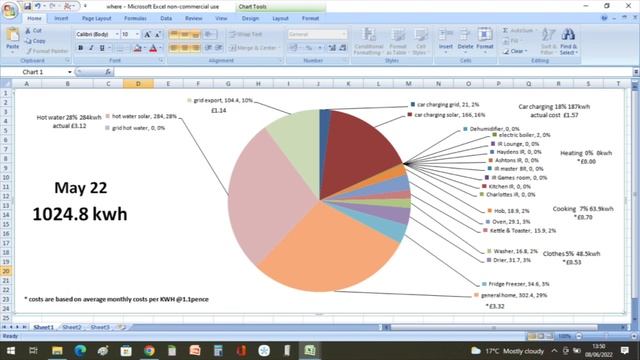640x360 pixels.
Task: Switch to Normal view in status bar
Action: click(532, 336)
